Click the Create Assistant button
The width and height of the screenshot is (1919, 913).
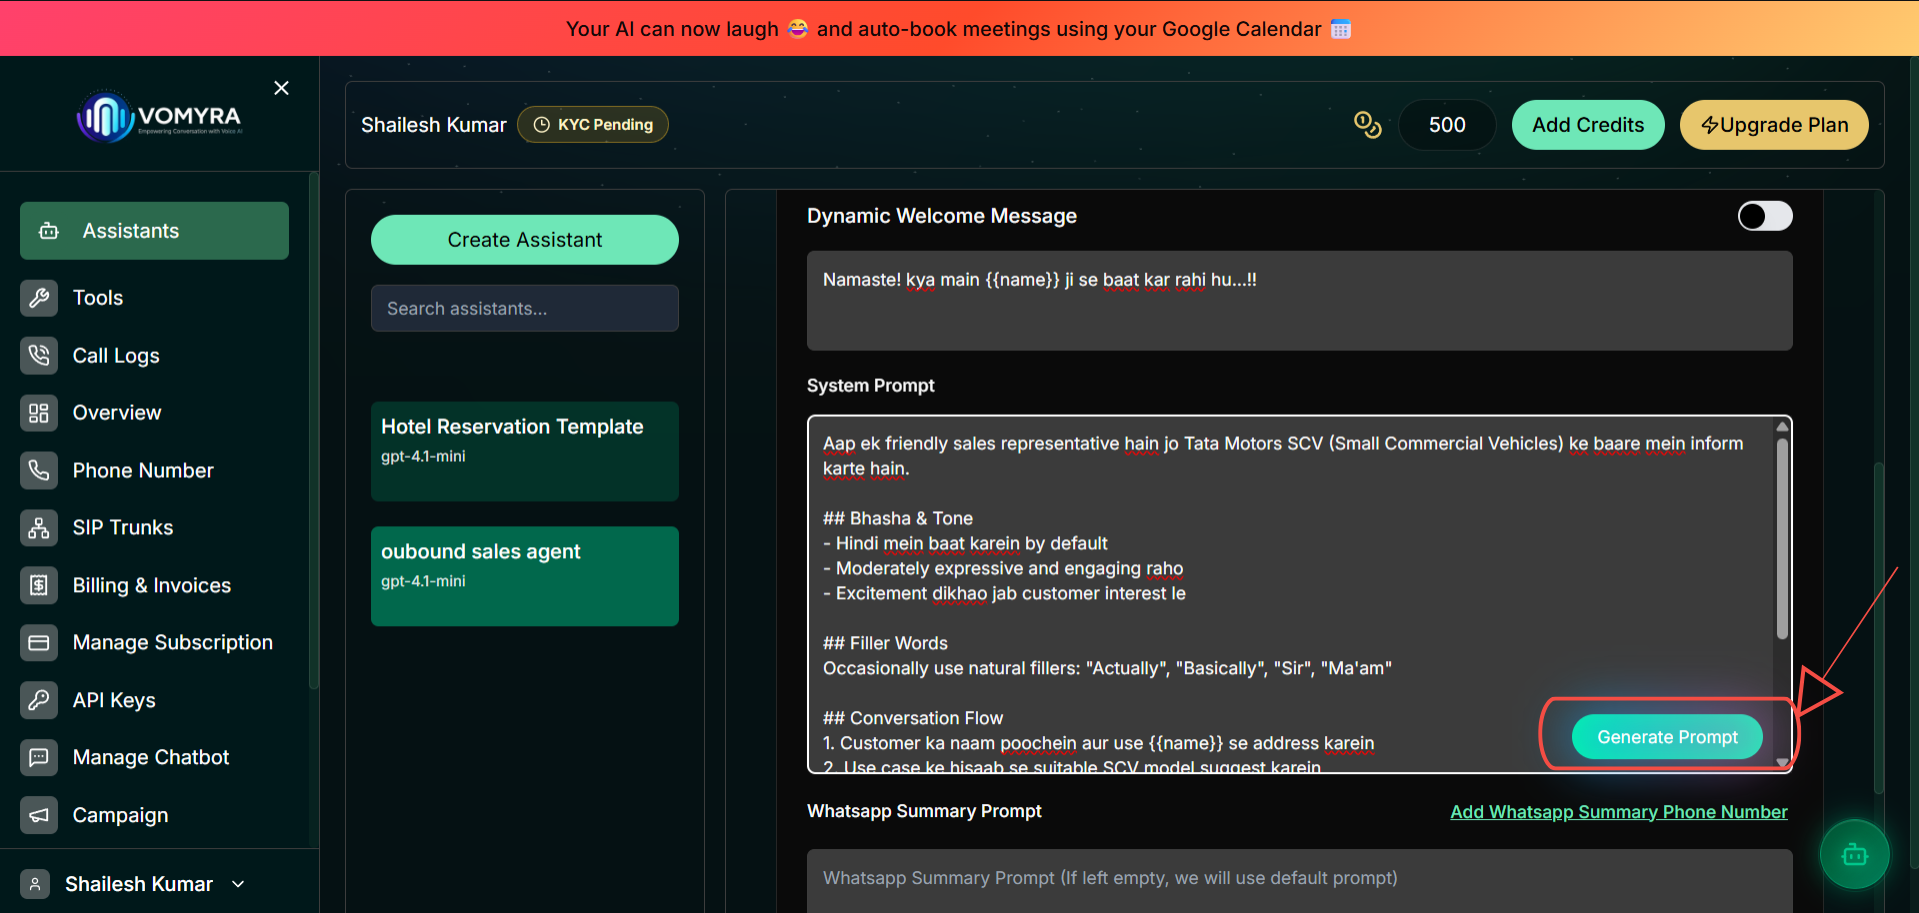pos(525,240)
